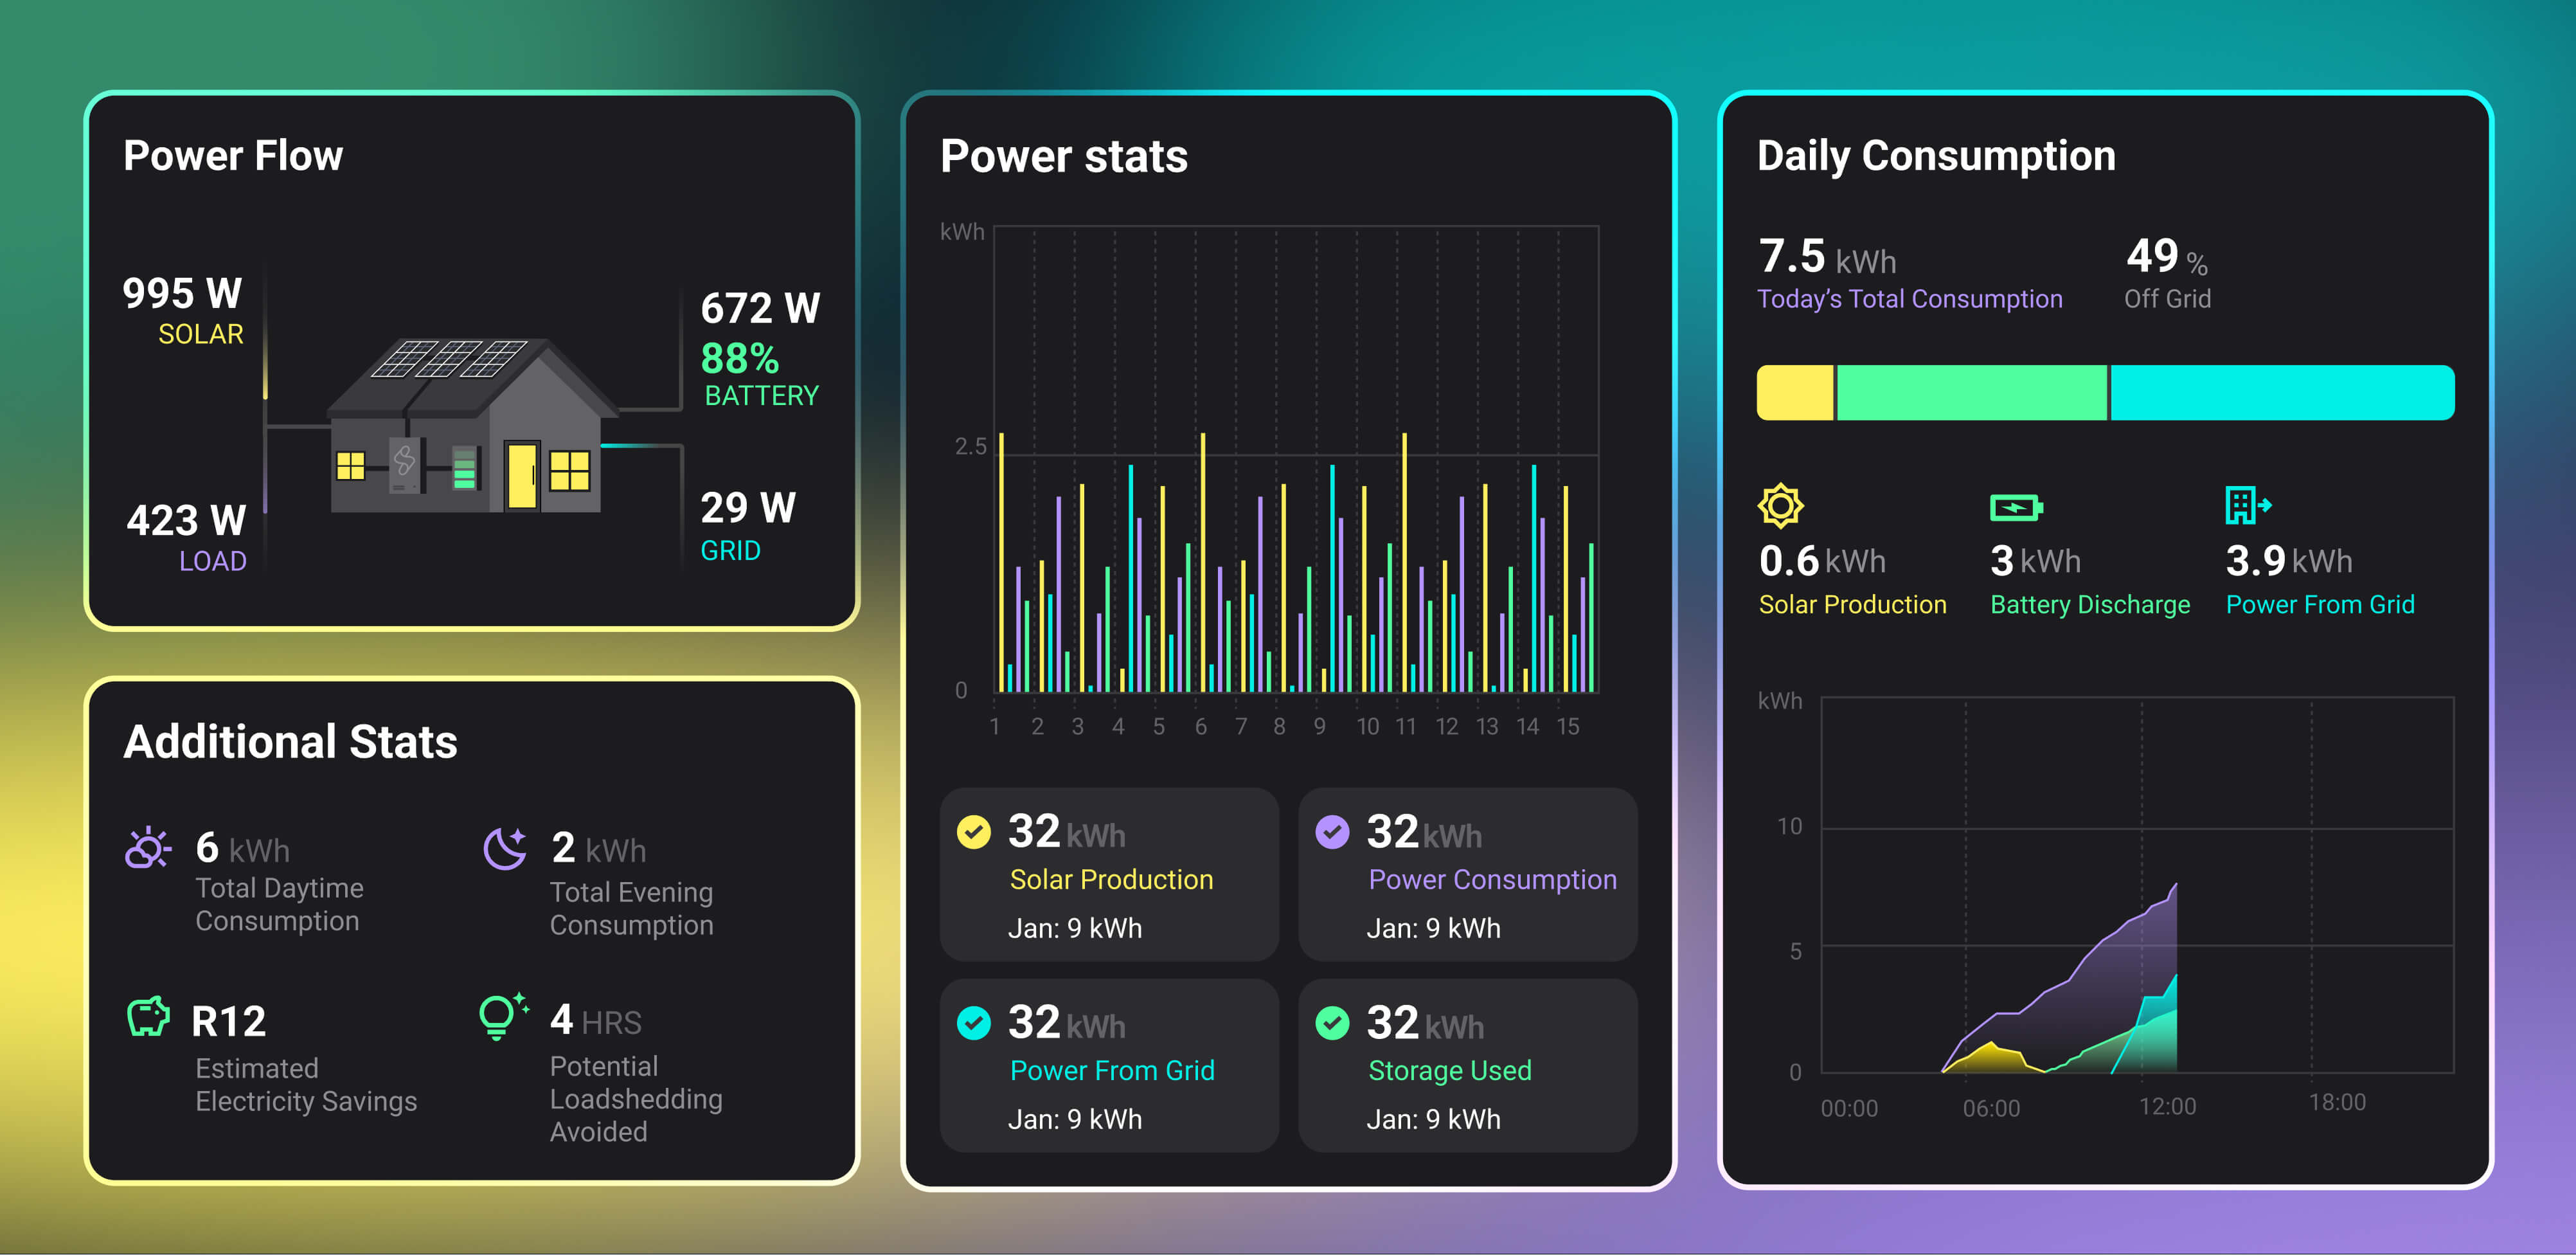
Task: Click the building icon above Power From Grid 3.9 kWh
Action: pos(2245,506)
